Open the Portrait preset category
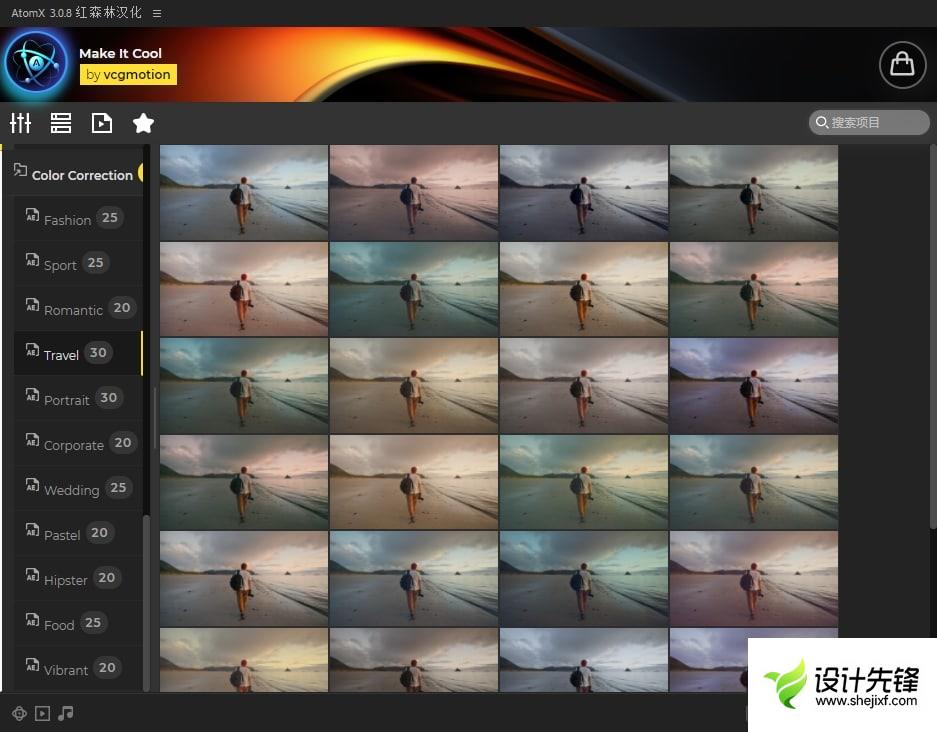The height and width of the screenshot is (732, 937). coord(66,399)
